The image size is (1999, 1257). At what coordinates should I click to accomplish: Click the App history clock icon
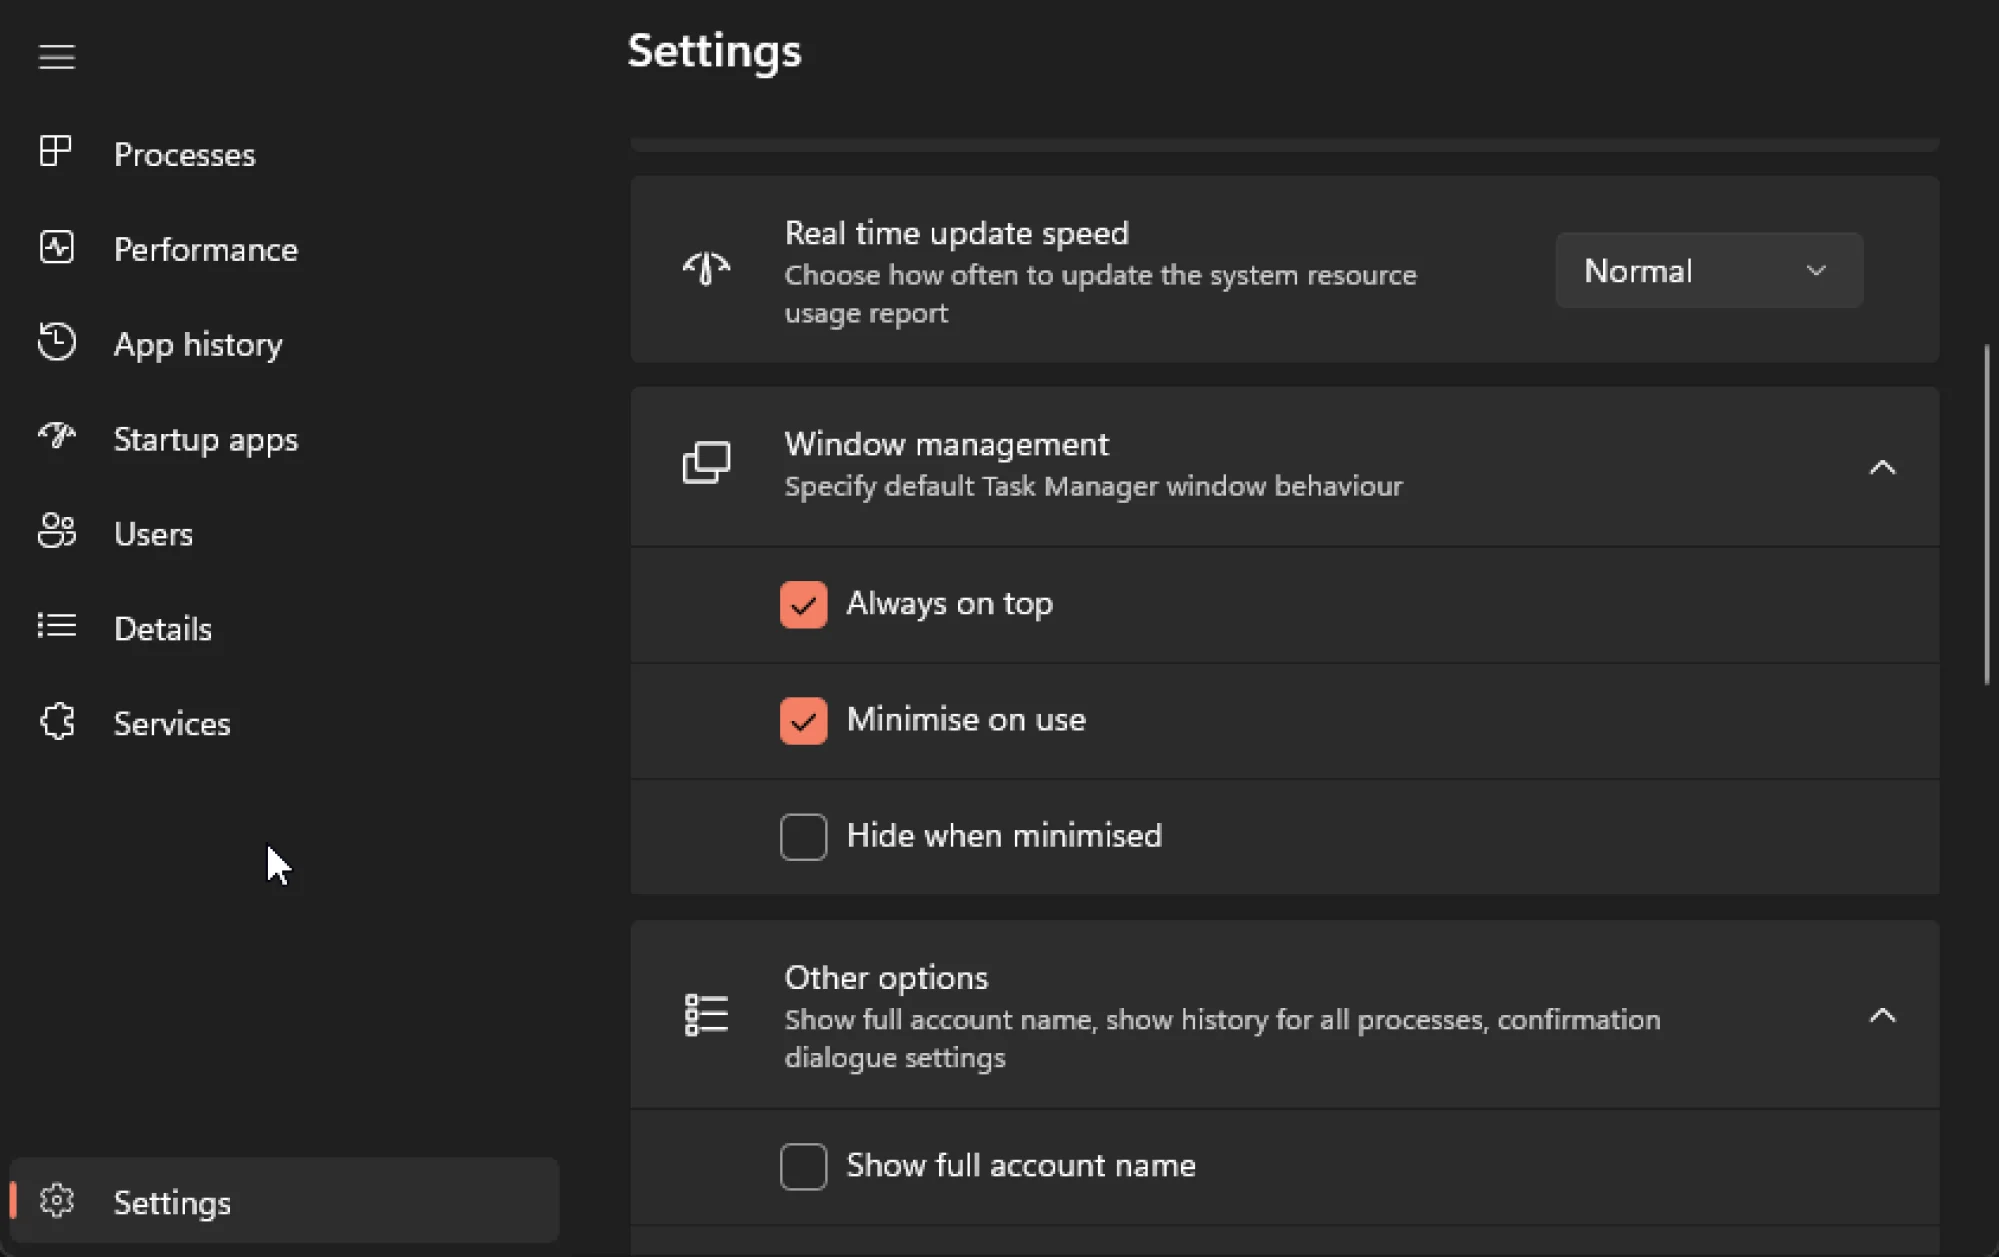56,342
